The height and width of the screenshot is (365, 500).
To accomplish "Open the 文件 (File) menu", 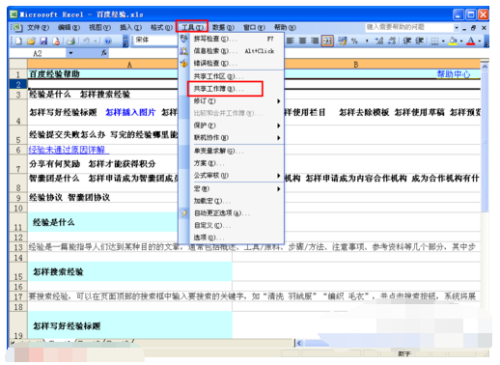I will point(38,27).
